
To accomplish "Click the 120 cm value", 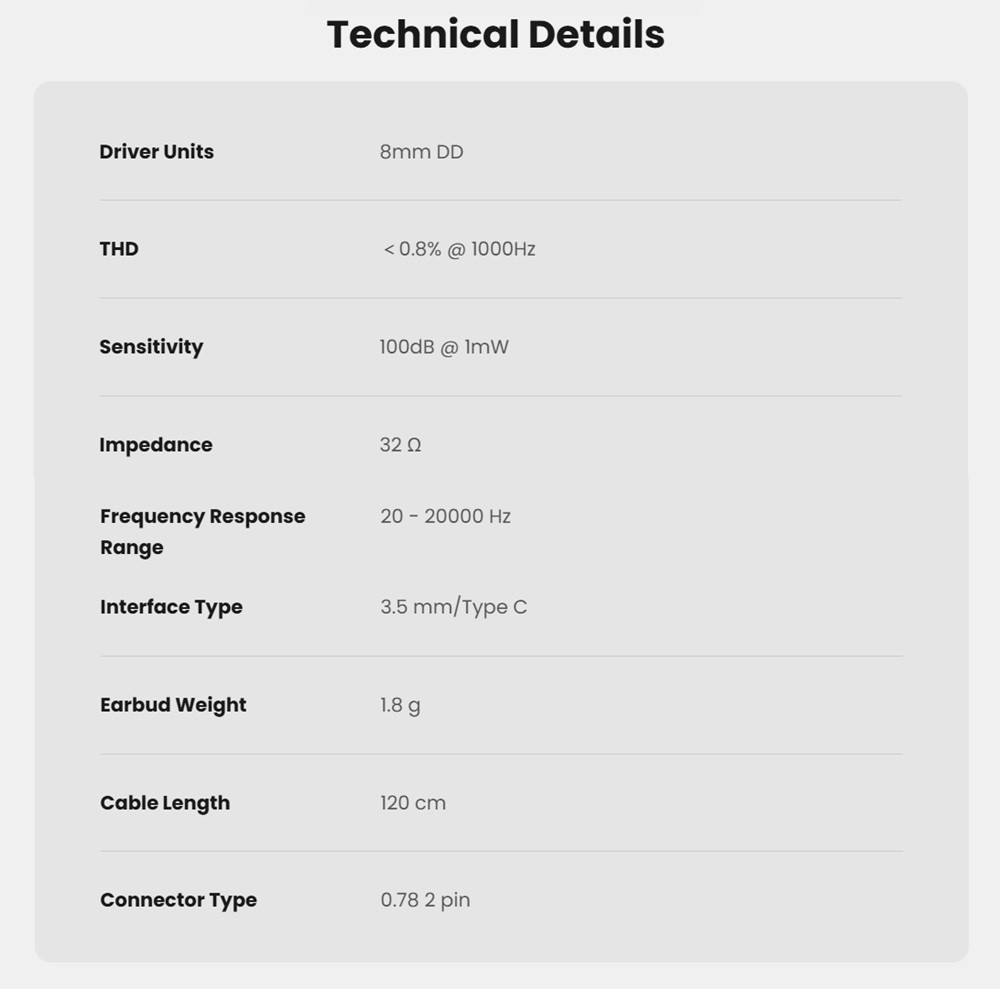I will click(x=413, y=803).
